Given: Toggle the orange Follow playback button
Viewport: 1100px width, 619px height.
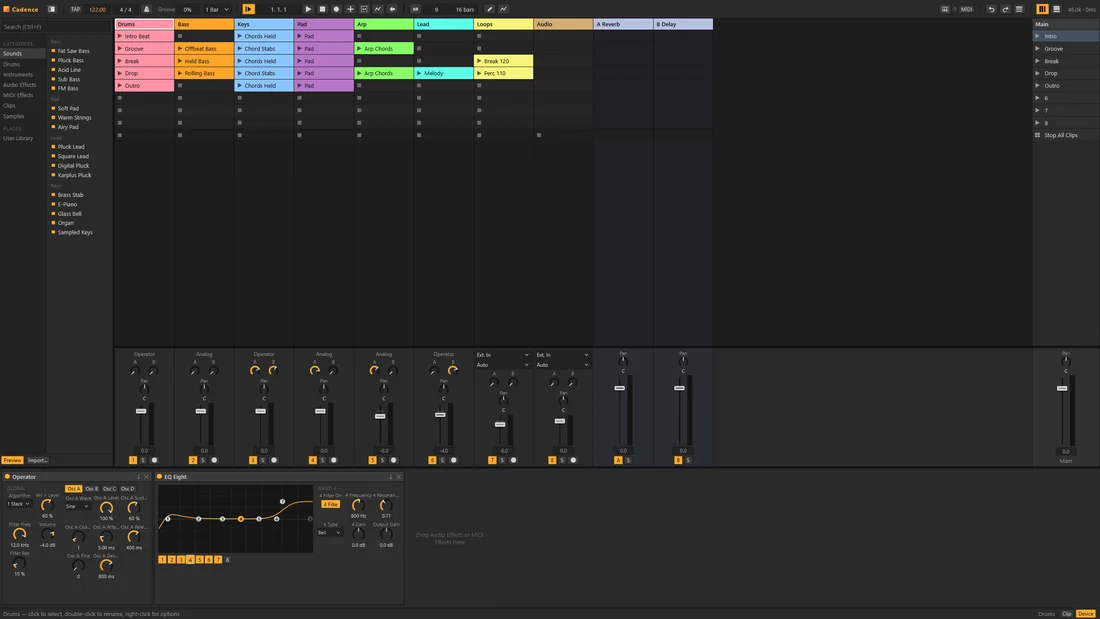Looking at the screenshot, I should pyautogui.click(x=248, y=9).
